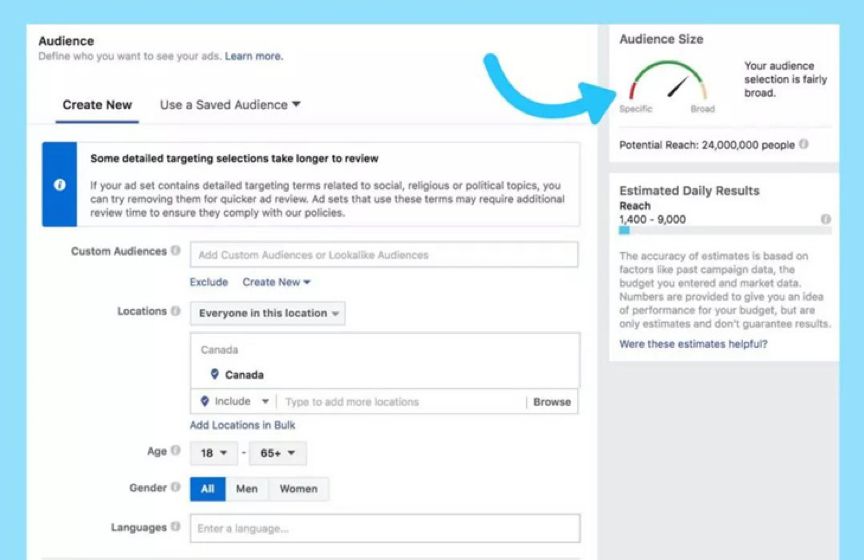Click the Custom Audiences input field

click(x=384, y=255)
